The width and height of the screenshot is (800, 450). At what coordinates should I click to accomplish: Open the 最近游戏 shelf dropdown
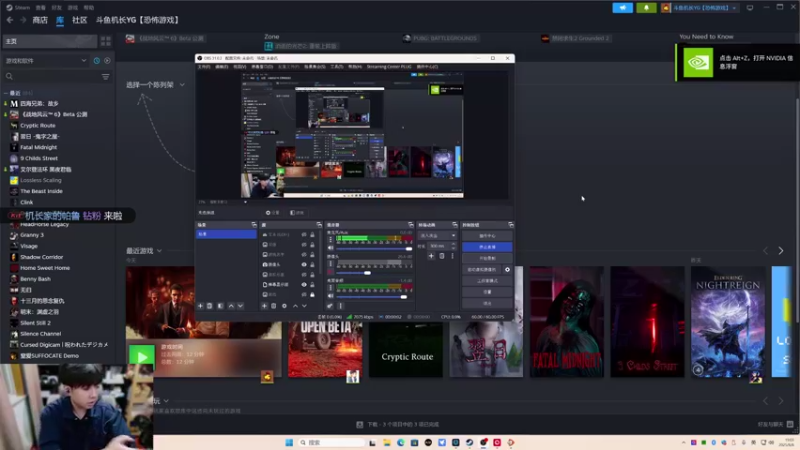(159, 251)
